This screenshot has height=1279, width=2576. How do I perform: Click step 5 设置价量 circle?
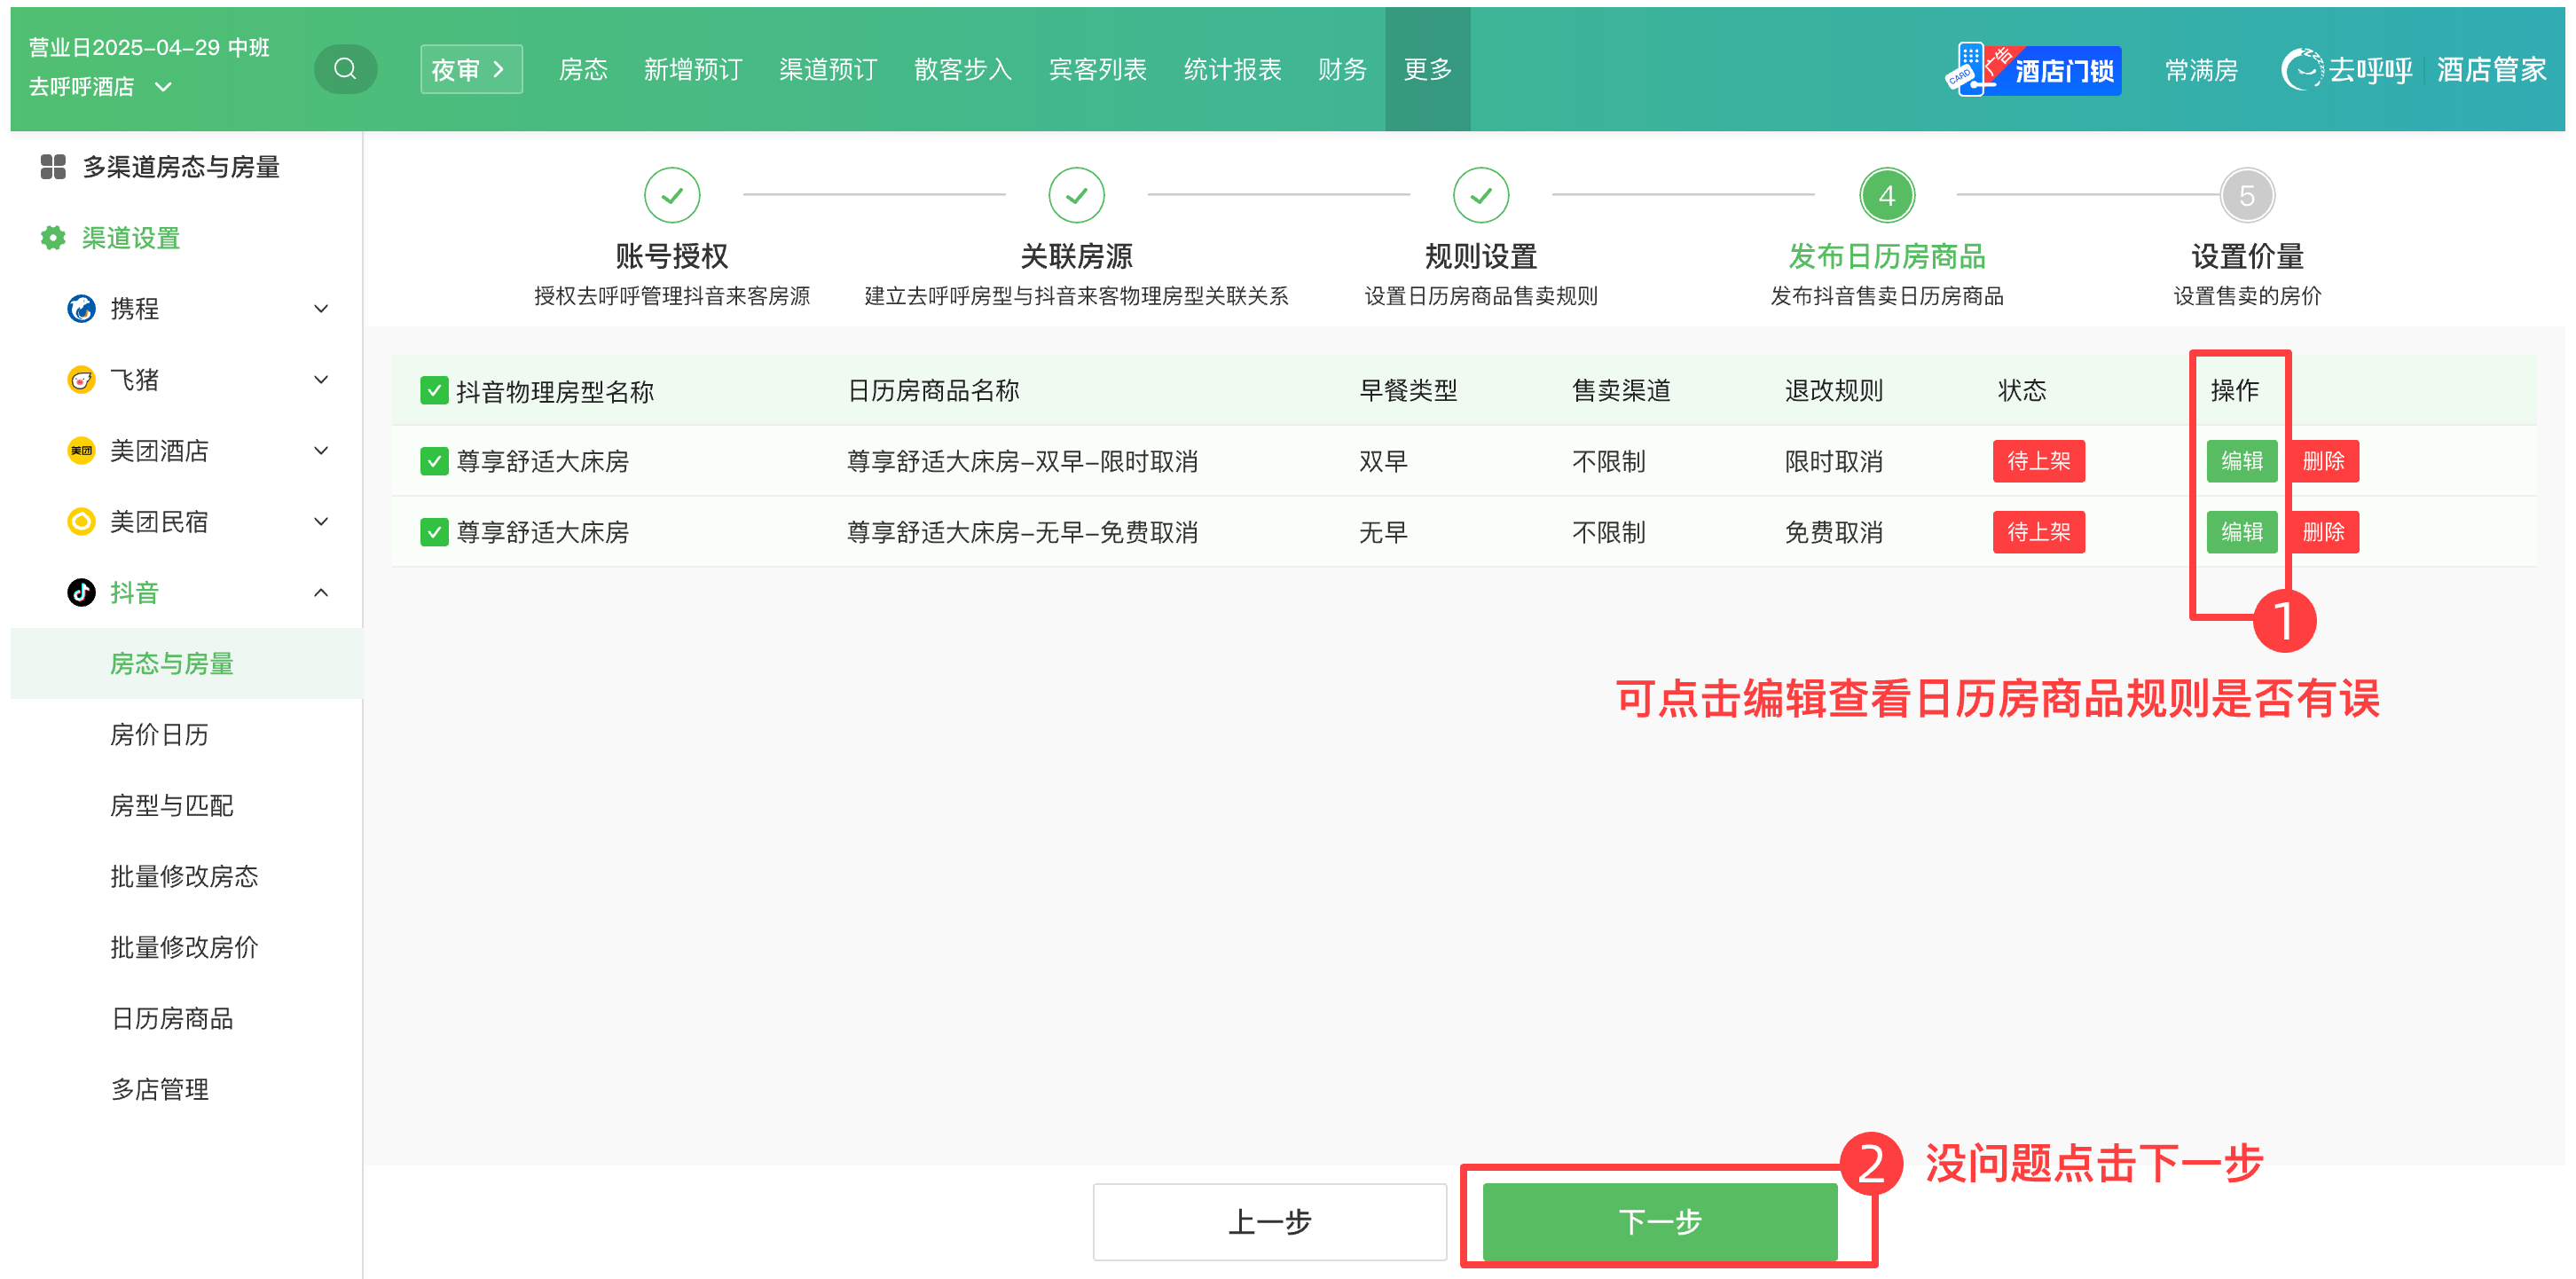[2247, 195]
